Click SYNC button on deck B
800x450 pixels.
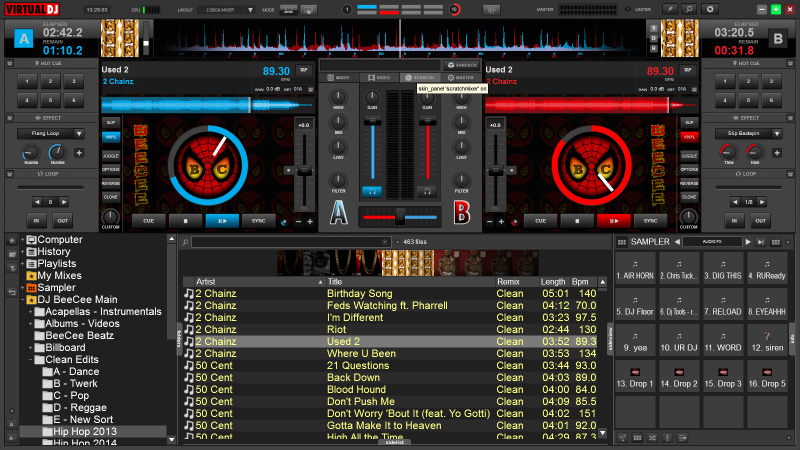(x=651, y=221)
